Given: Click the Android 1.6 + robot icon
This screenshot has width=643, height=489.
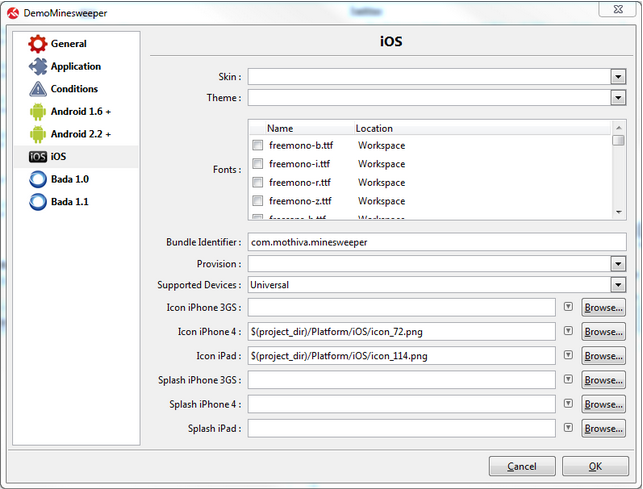Looking at the screenshot, I should tap(38, 112).
